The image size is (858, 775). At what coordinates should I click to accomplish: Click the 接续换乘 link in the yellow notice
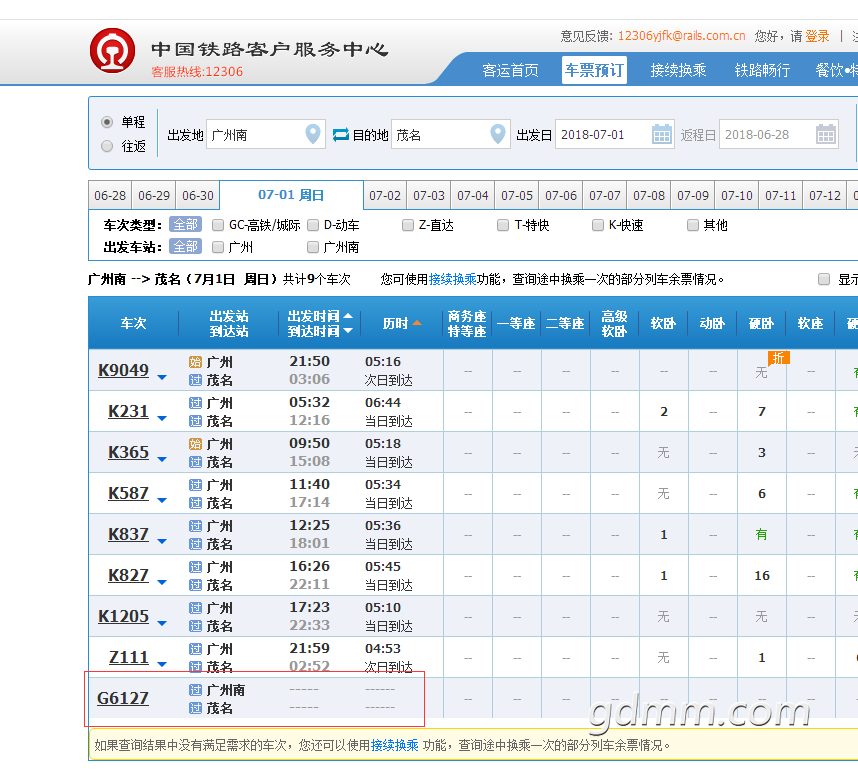pyautogui.click(x=395, y=745)
